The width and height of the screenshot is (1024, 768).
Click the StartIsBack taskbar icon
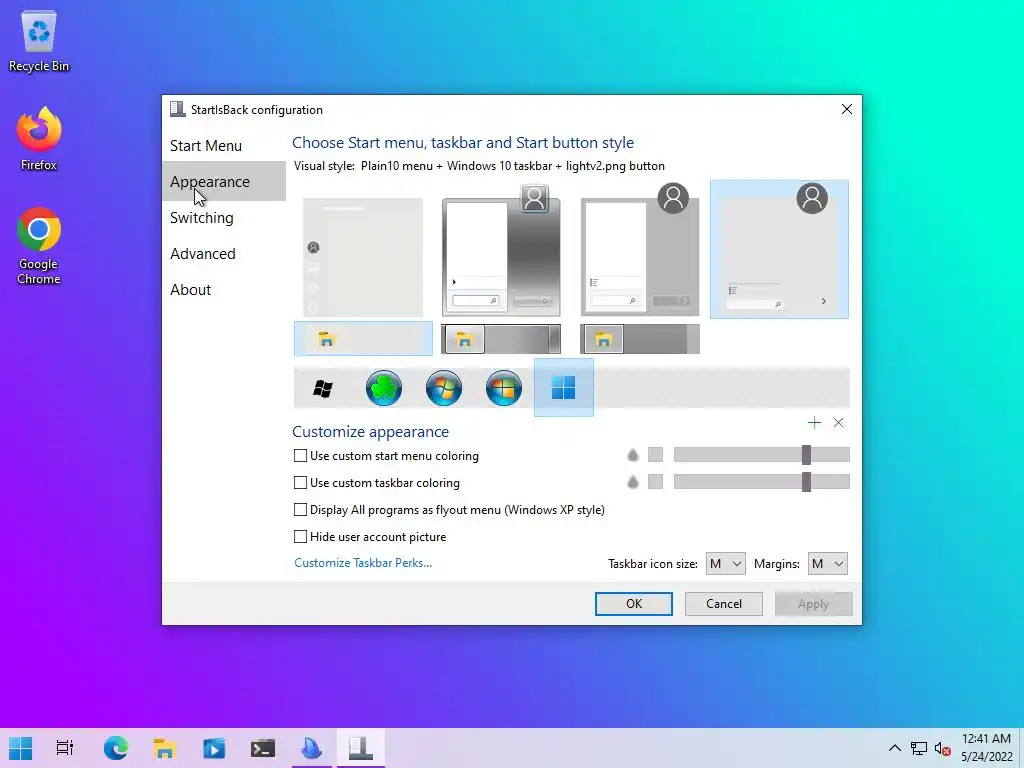360,748
